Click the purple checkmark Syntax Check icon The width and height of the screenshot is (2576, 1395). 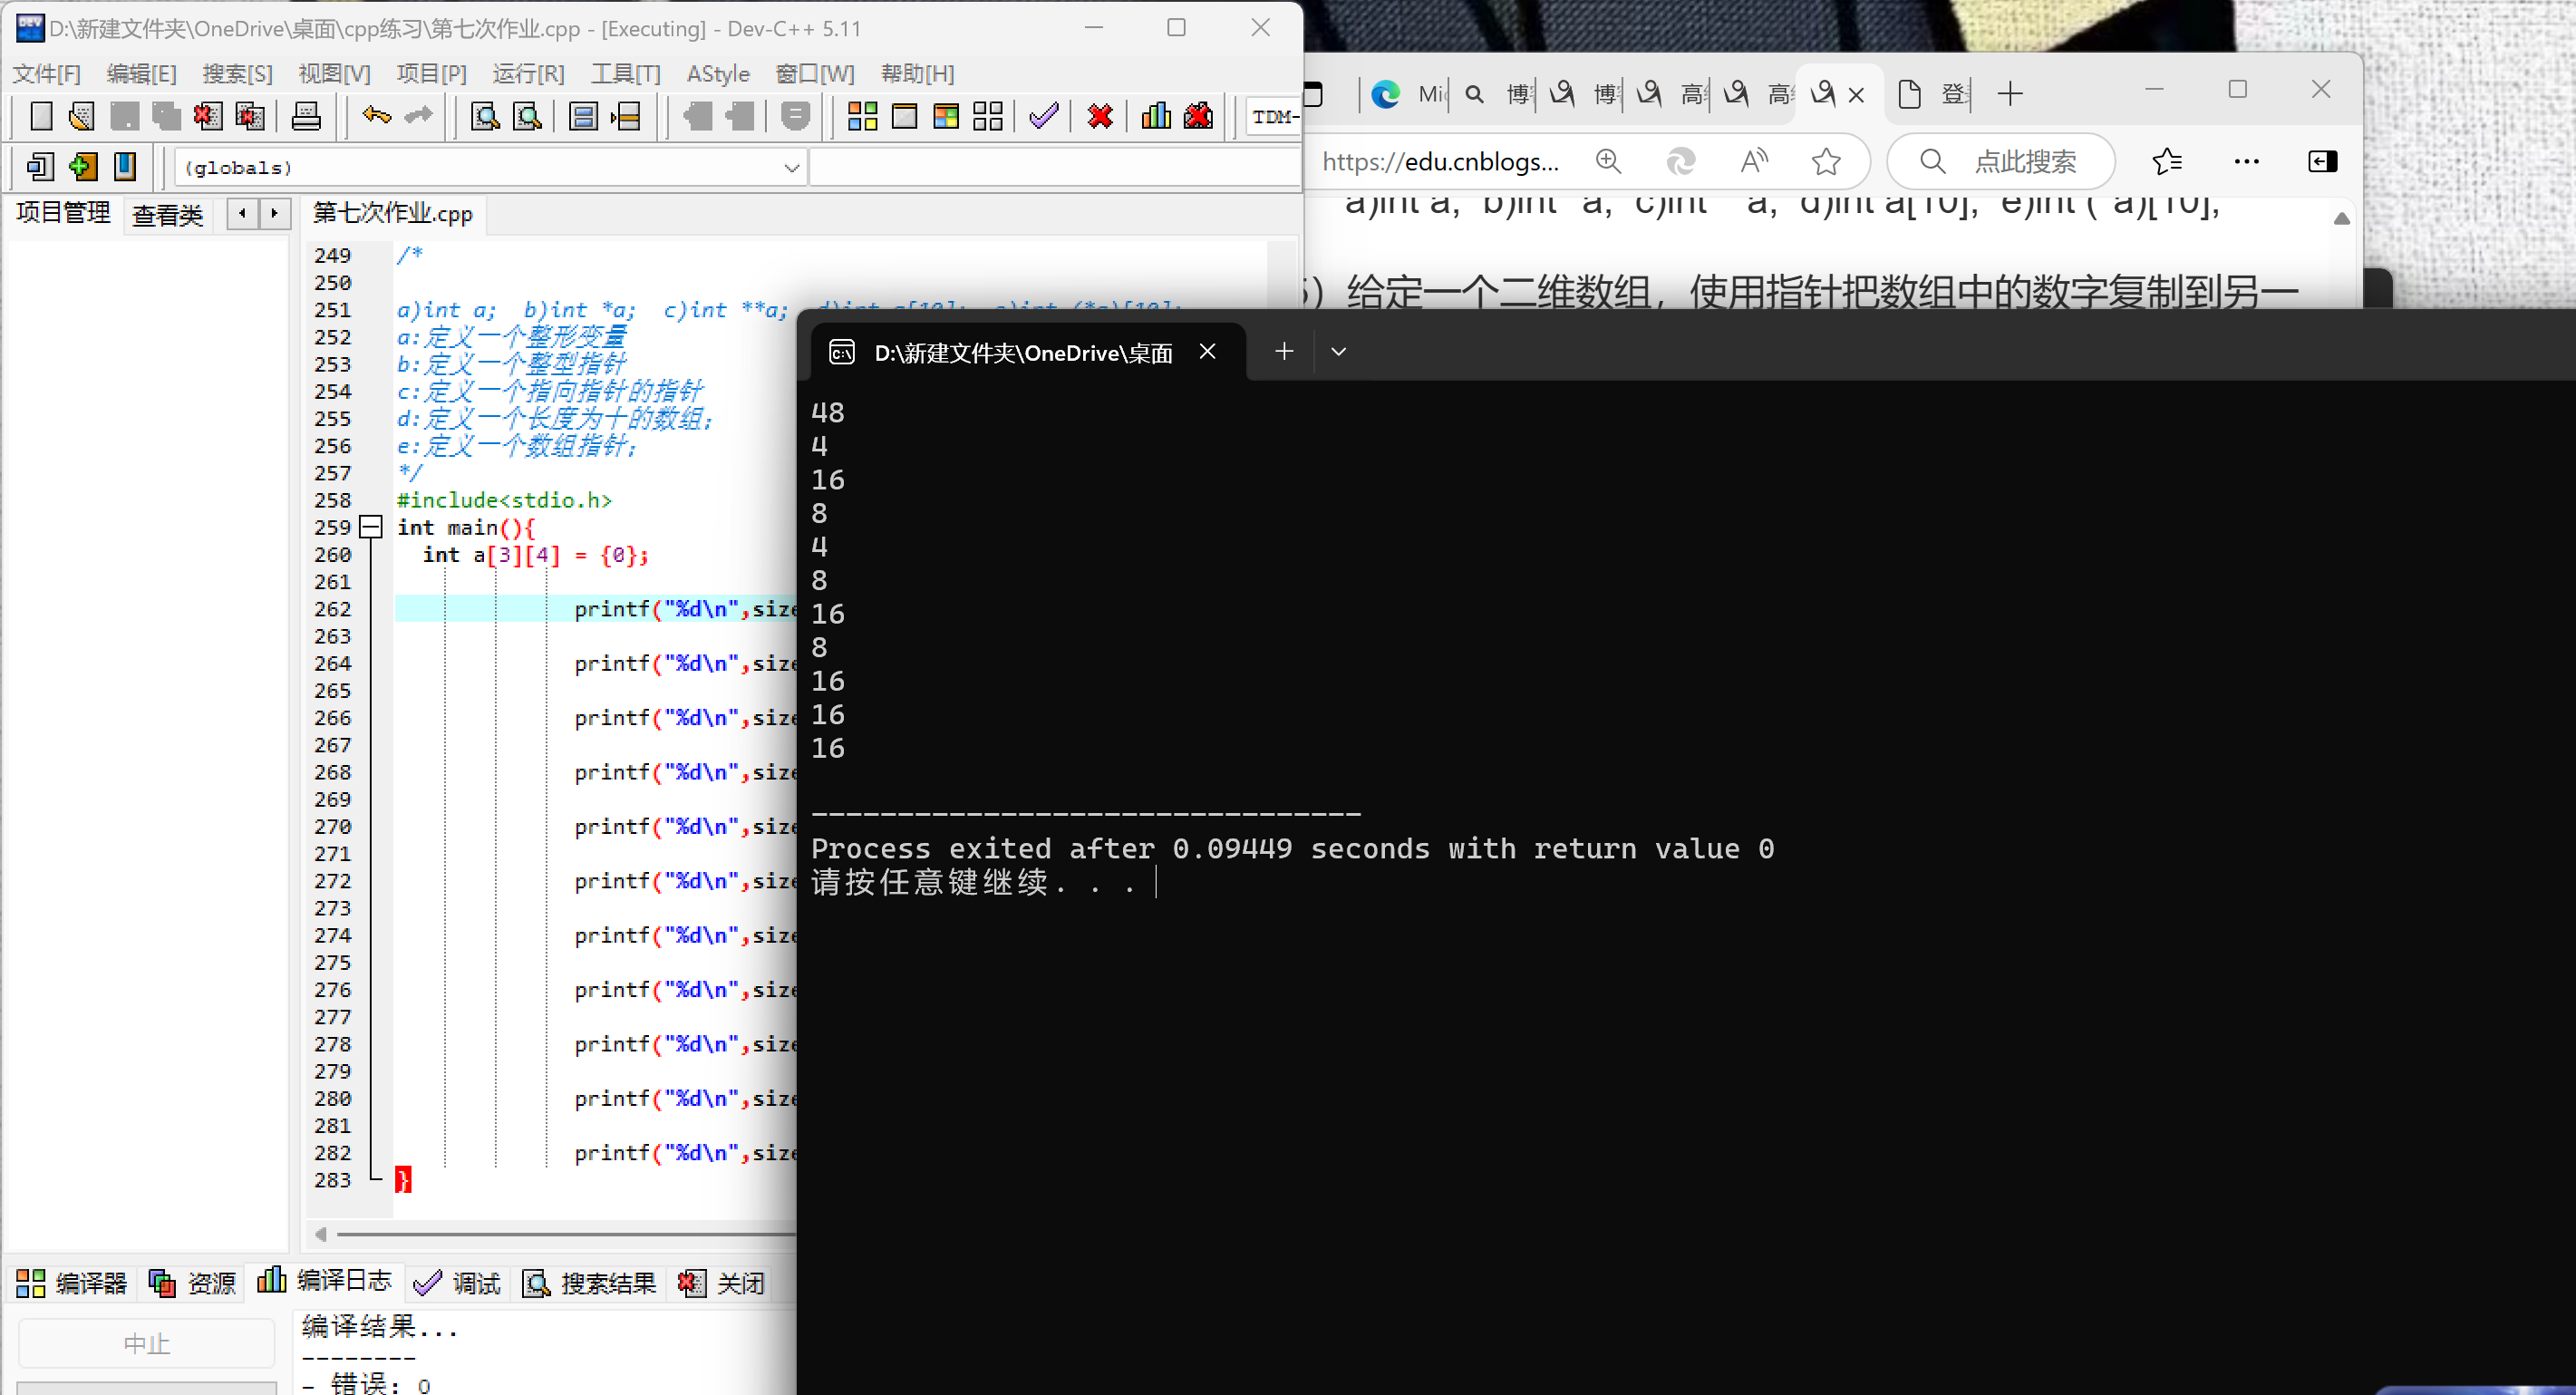click(1043, 116)
